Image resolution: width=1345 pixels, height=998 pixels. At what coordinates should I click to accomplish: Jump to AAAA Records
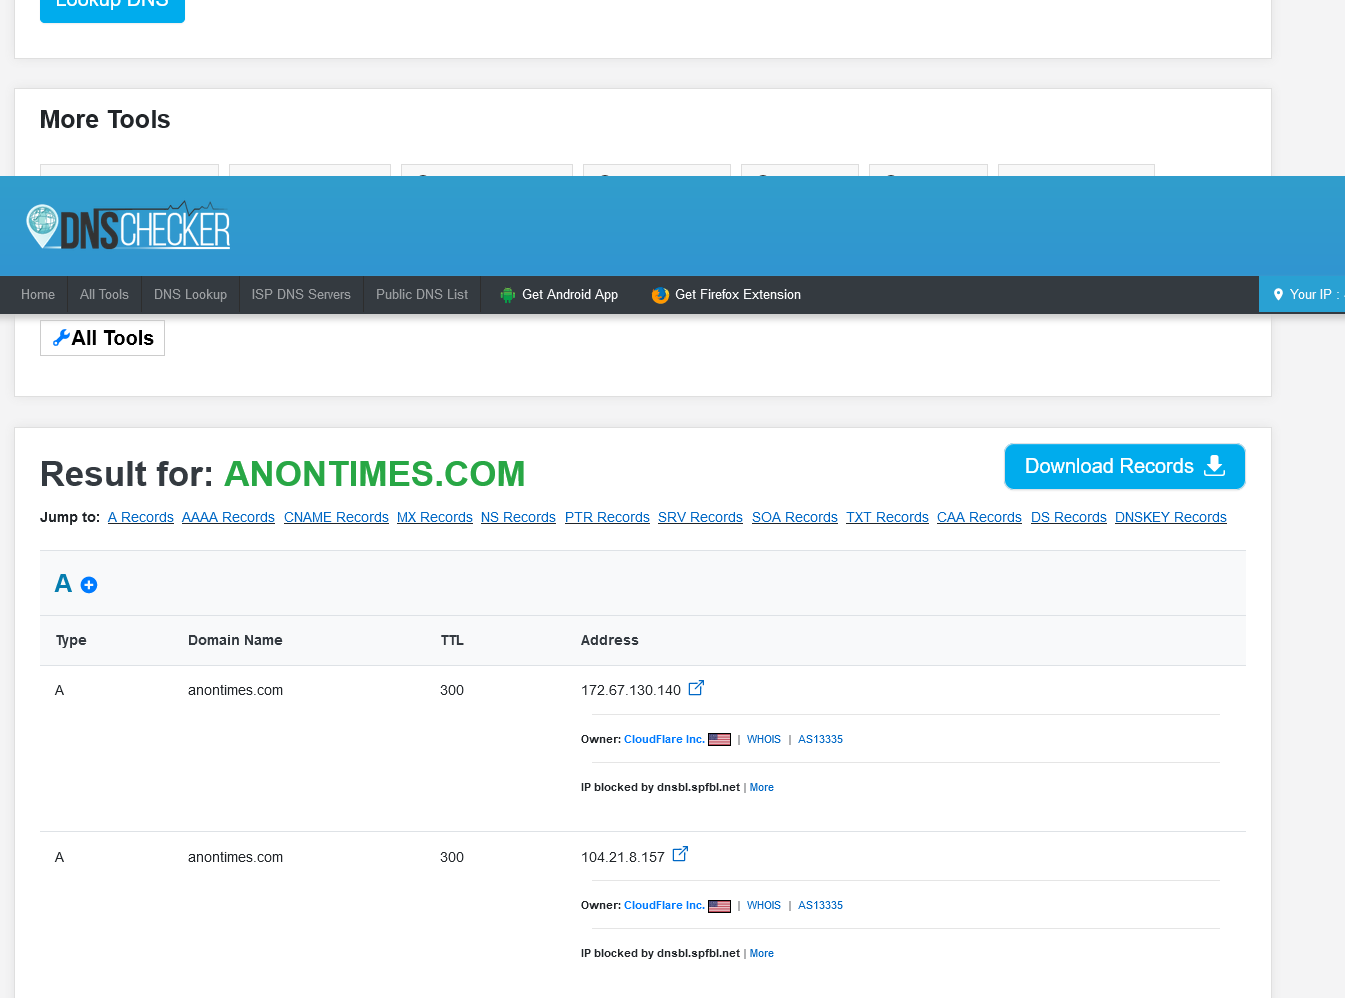(228, 517)
